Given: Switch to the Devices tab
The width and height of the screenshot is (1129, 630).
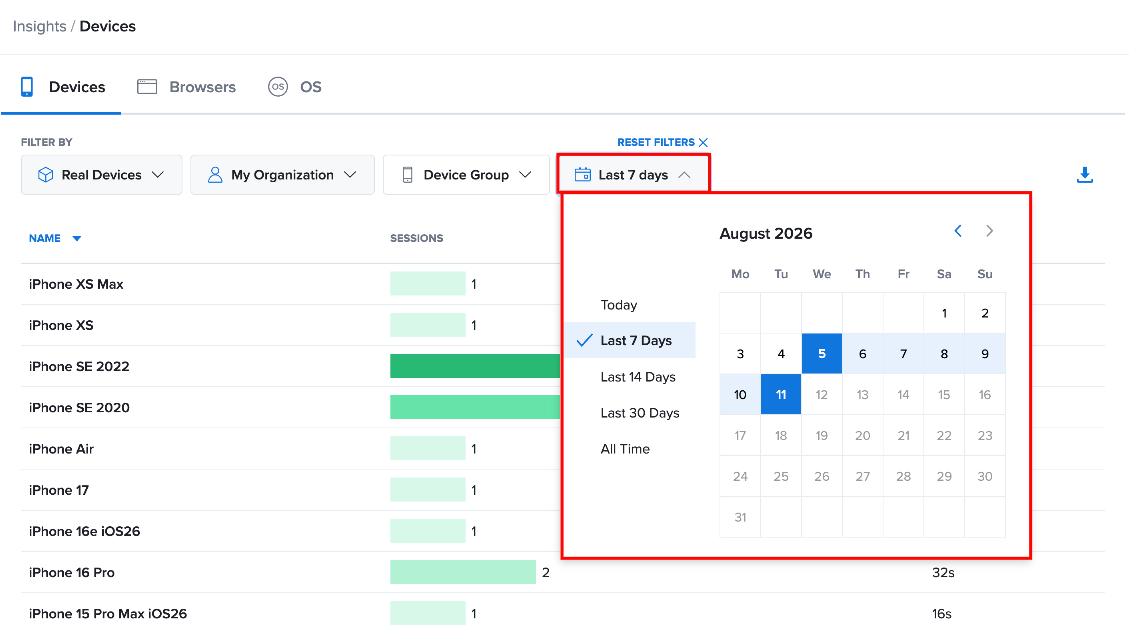Looking at the screenshot, I should [62, 87].
